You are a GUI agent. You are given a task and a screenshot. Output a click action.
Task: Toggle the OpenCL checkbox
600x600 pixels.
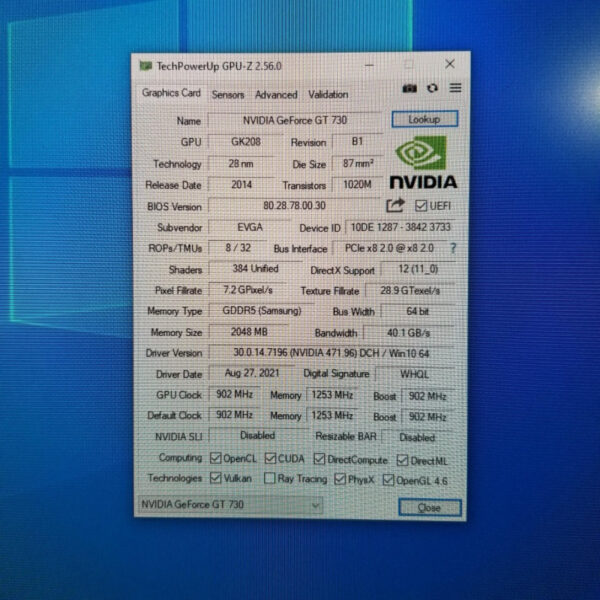[215, 458]
